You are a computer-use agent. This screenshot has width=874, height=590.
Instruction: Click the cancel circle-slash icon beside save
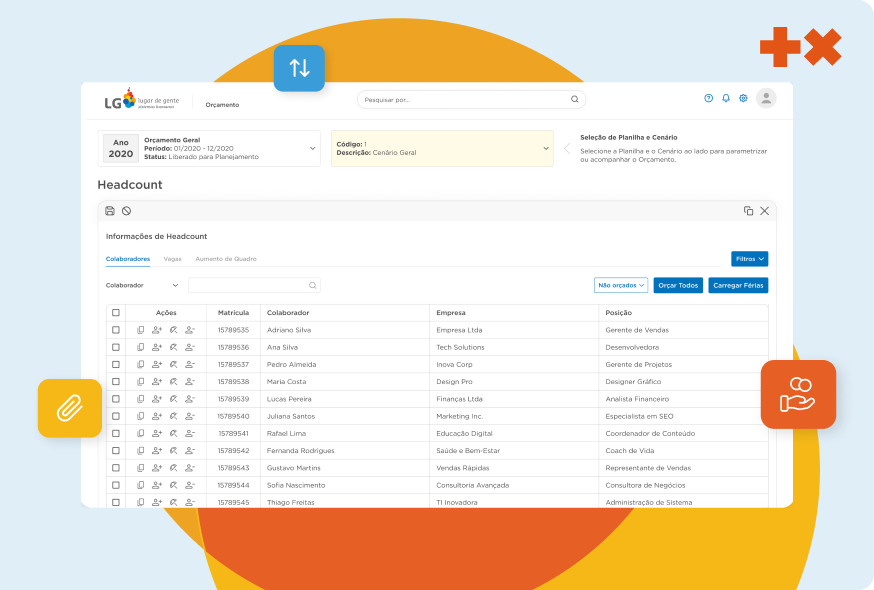click(126, 211)
